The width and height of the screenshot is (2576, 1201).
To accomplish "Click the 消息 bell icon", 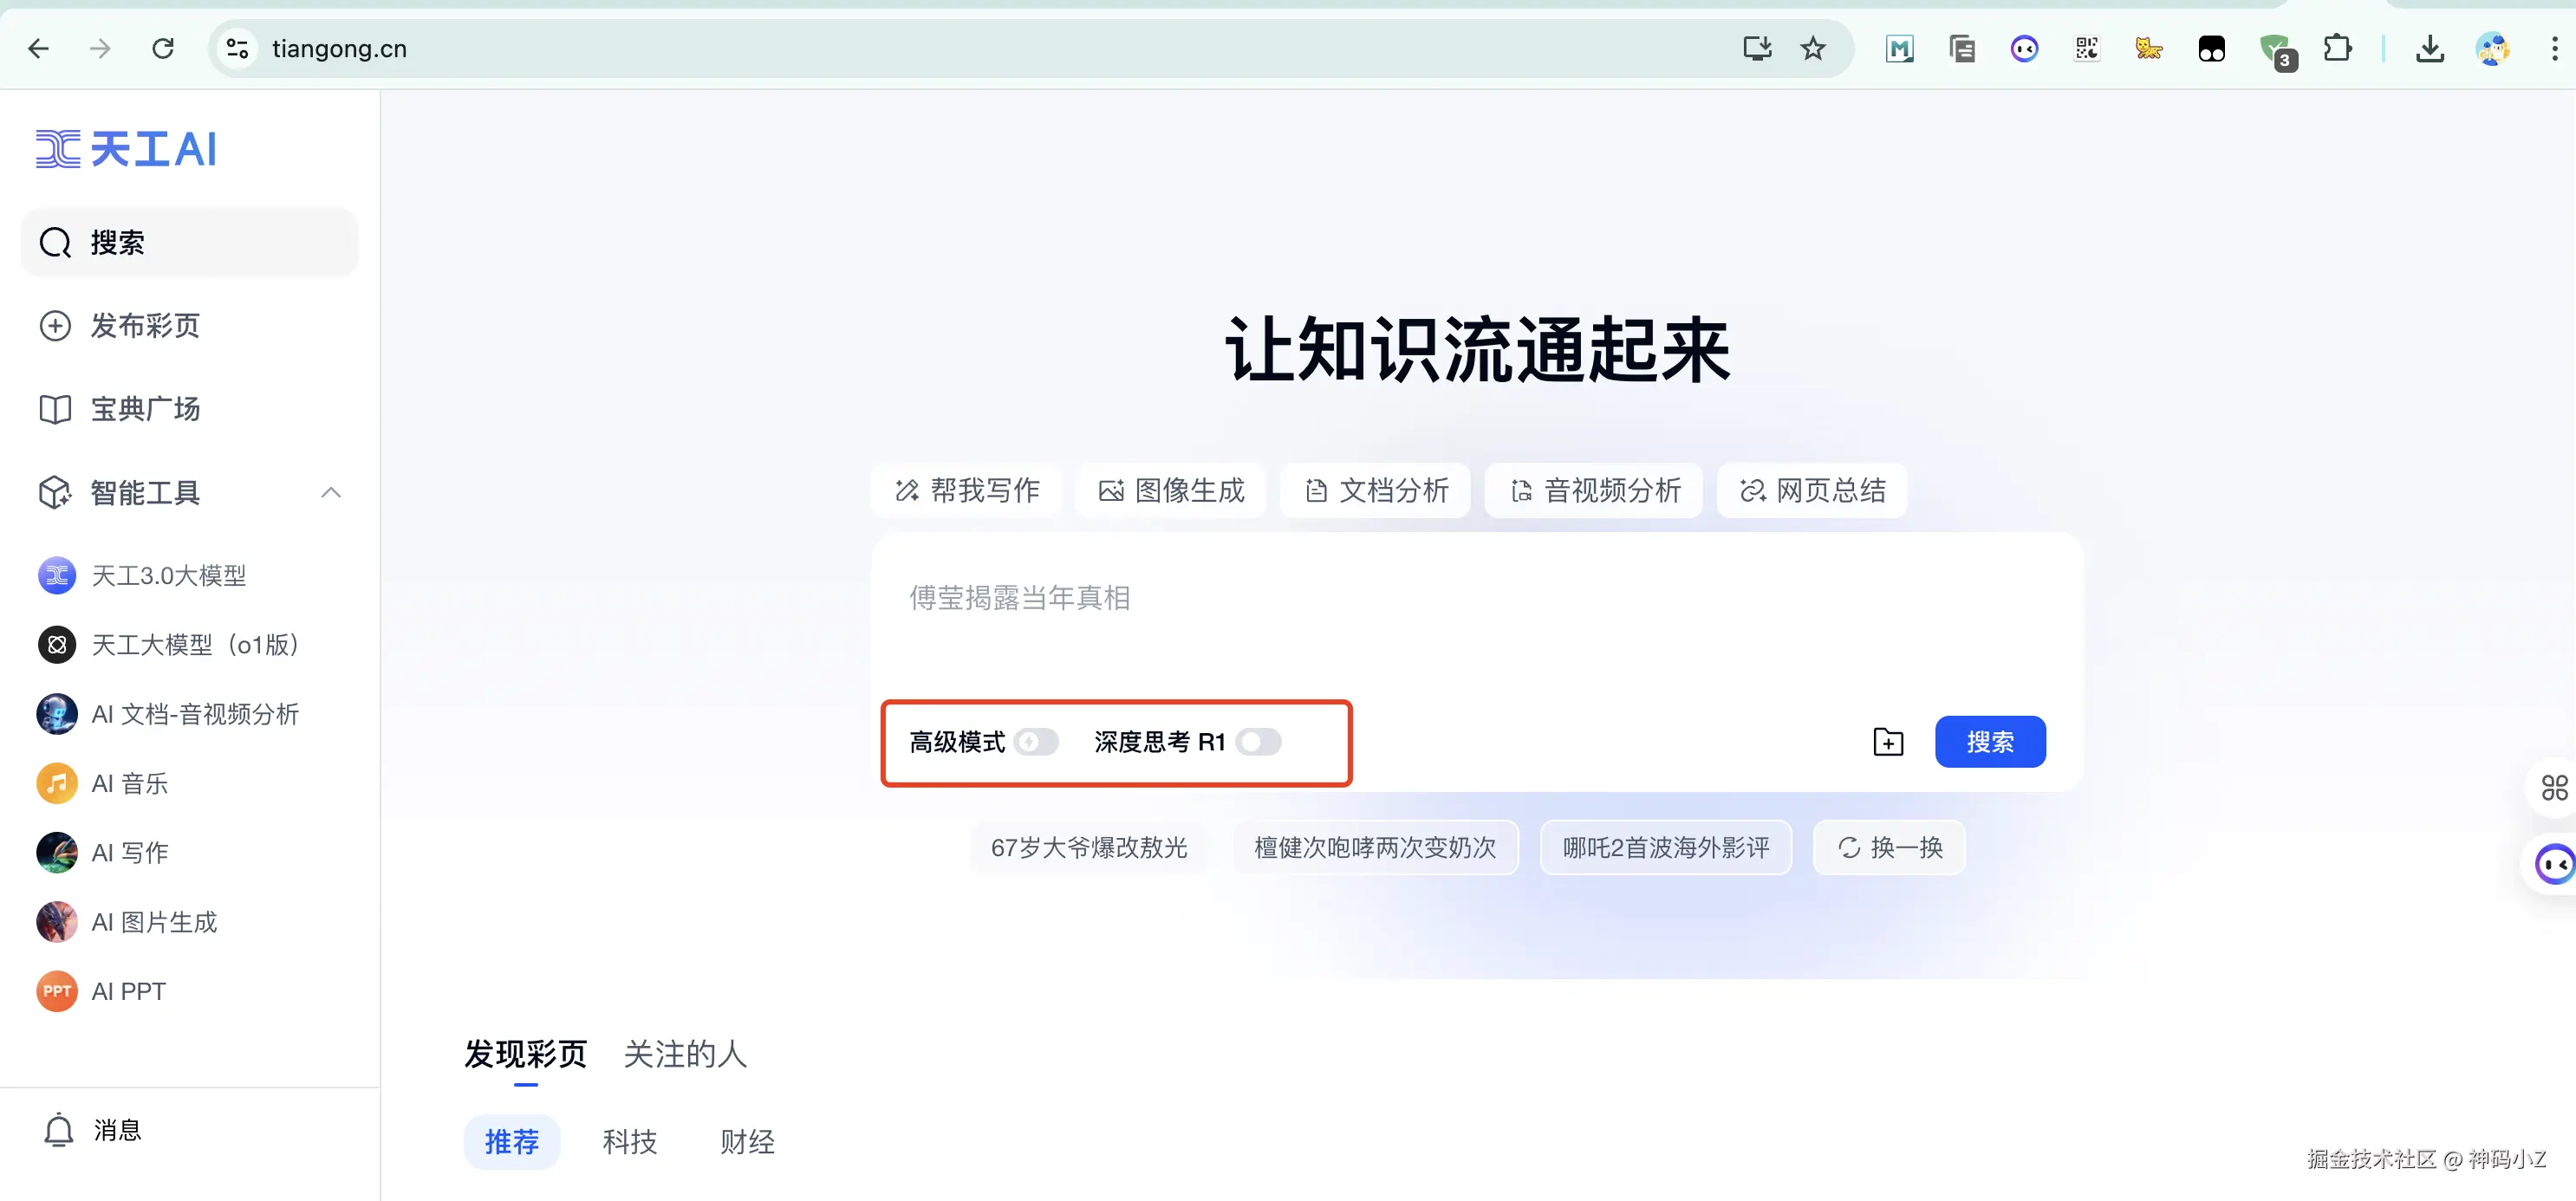I will tap(59, 1130).
